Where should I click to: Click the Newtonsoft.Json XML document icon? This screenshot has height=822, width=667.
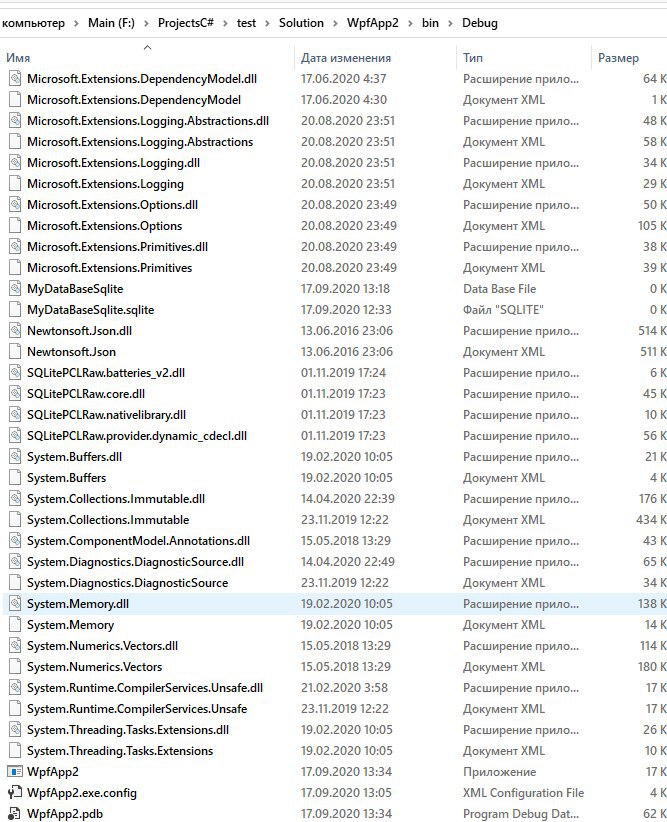point(15,352)
